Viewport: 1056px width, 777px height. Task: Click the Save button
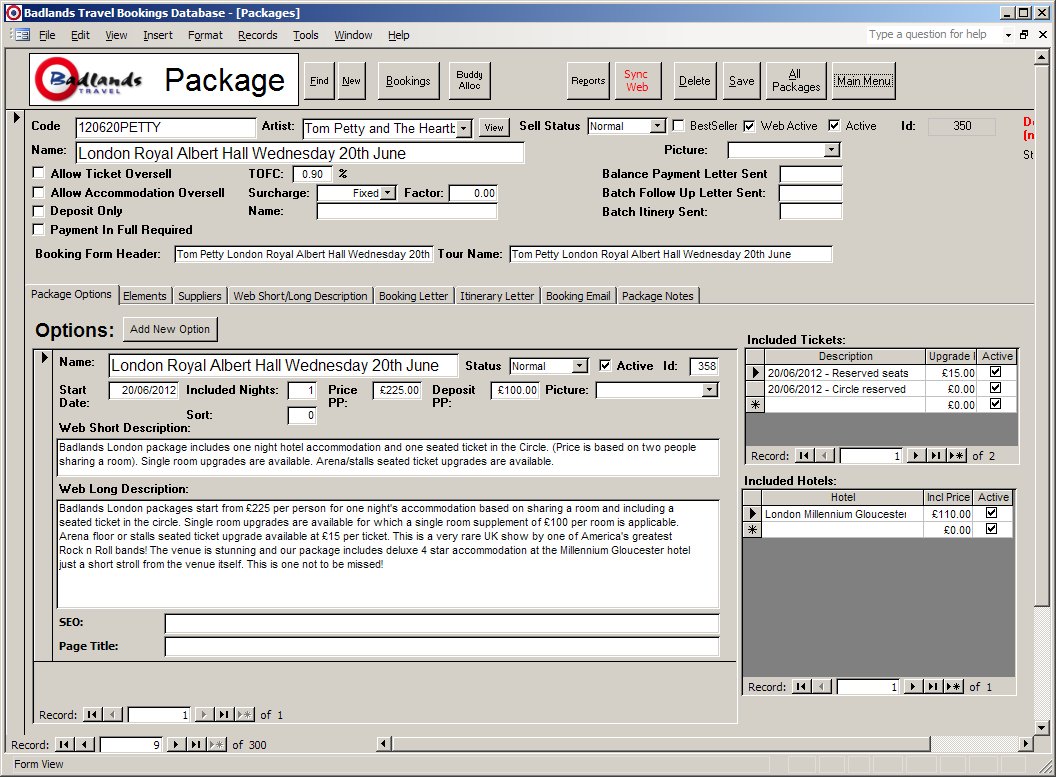[741, 81]
